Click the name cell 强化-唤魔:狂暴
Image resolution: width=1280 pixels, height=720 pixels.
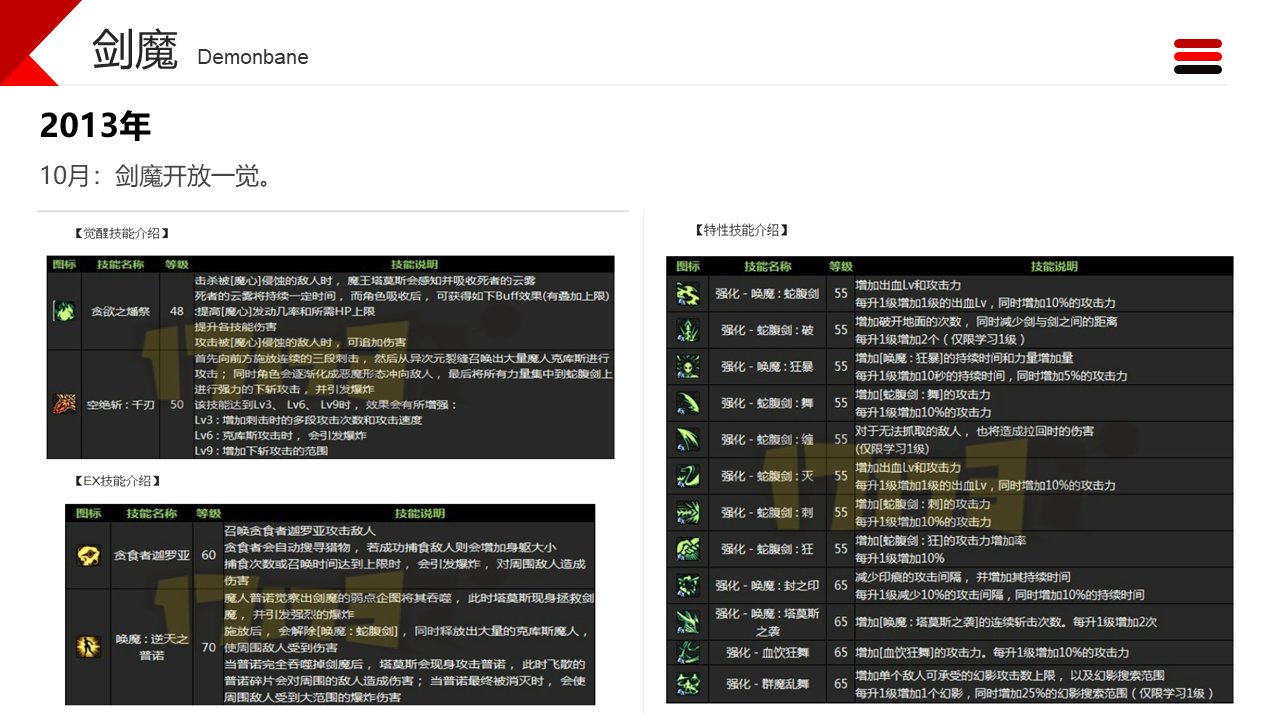(767, 367)
